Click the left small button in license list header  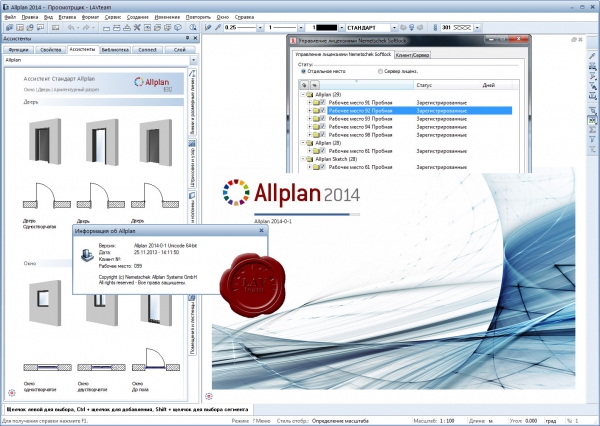[x=304, y=85]
